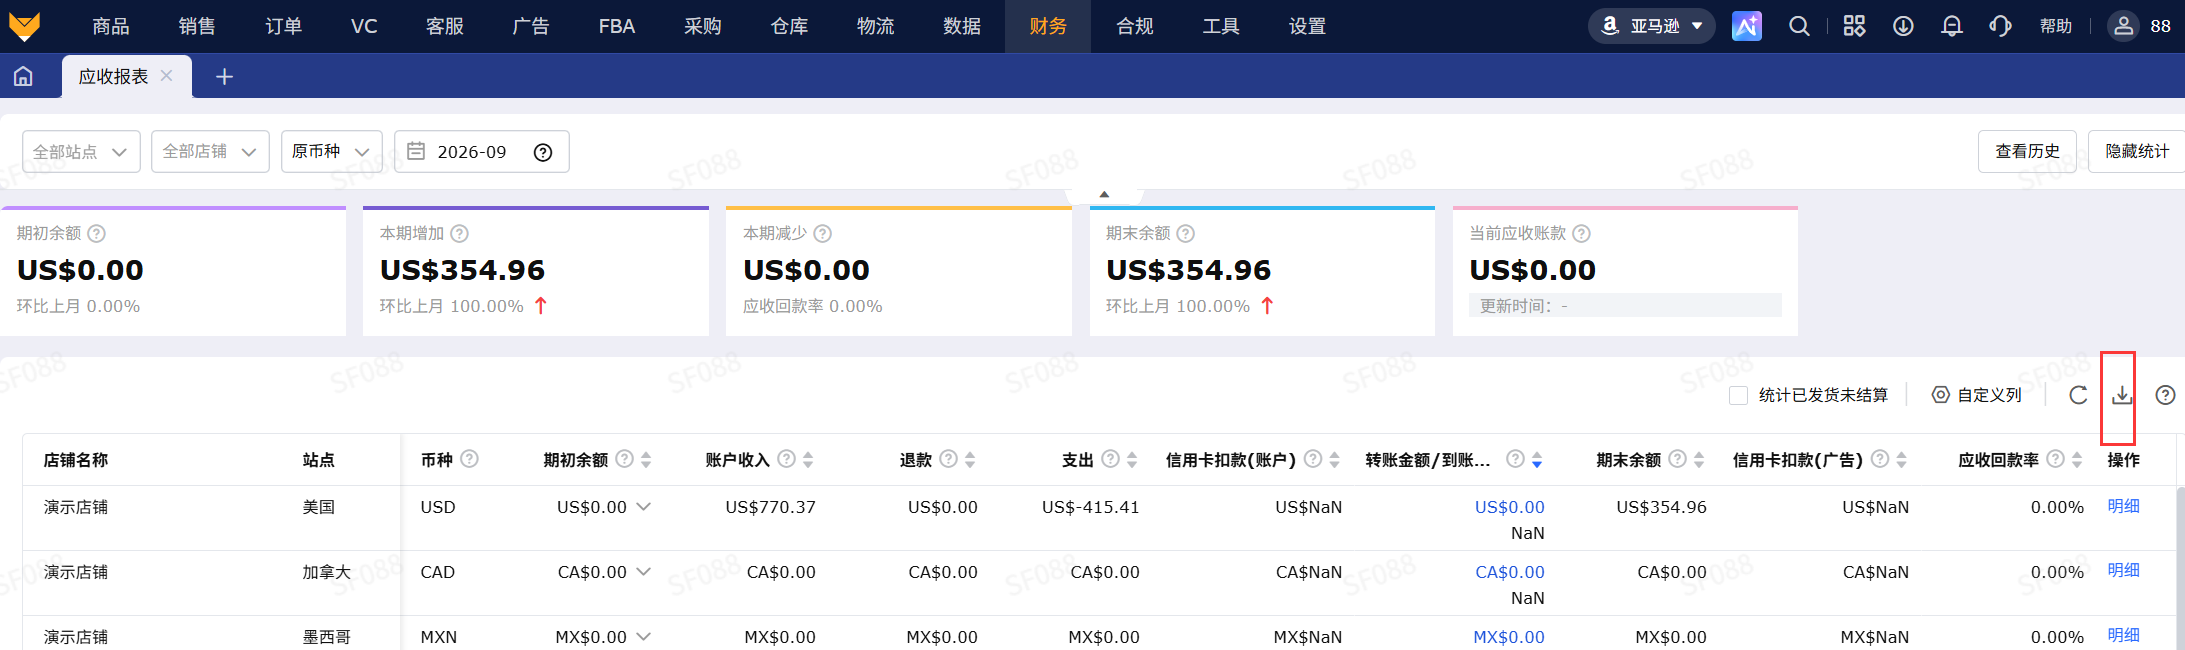Click the help icon beside the 2026-09 date
2185x650 pixels.
pyautogui.click(x=543, y=152)
